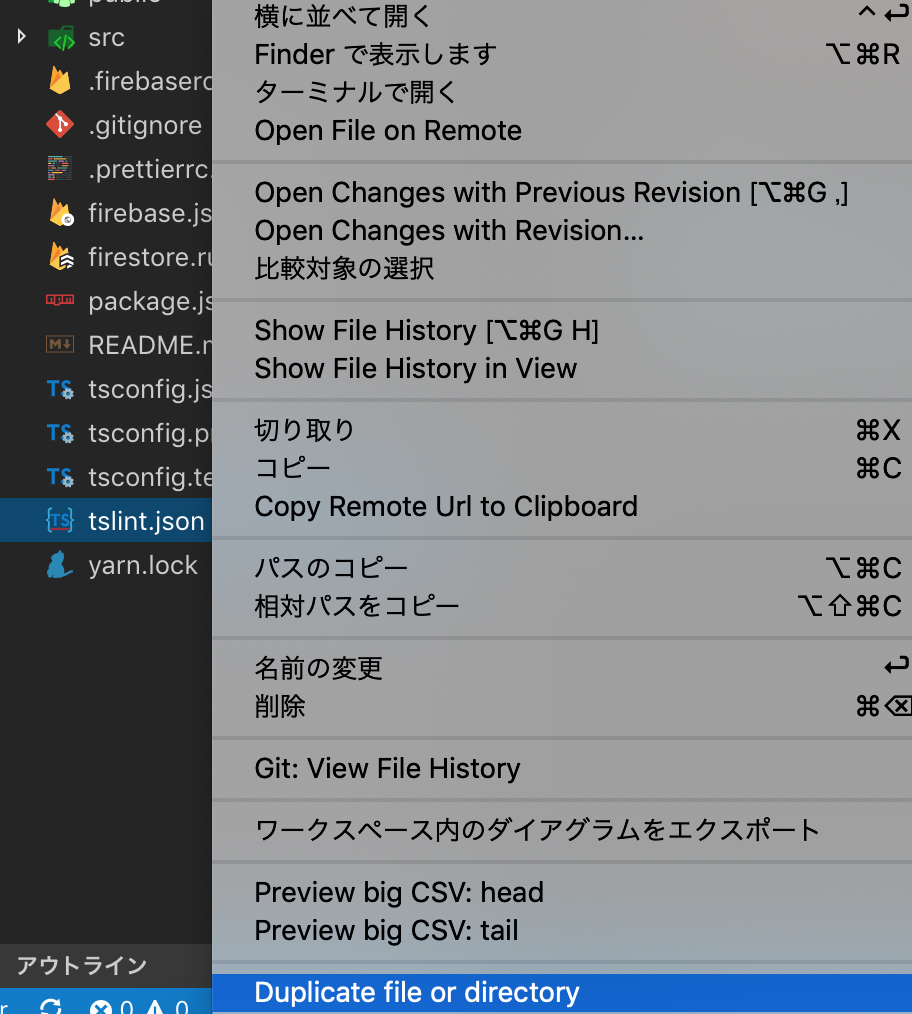912x1014 pixels.
Task: Click the npm icon beside package.json
Action: [61, 301]
